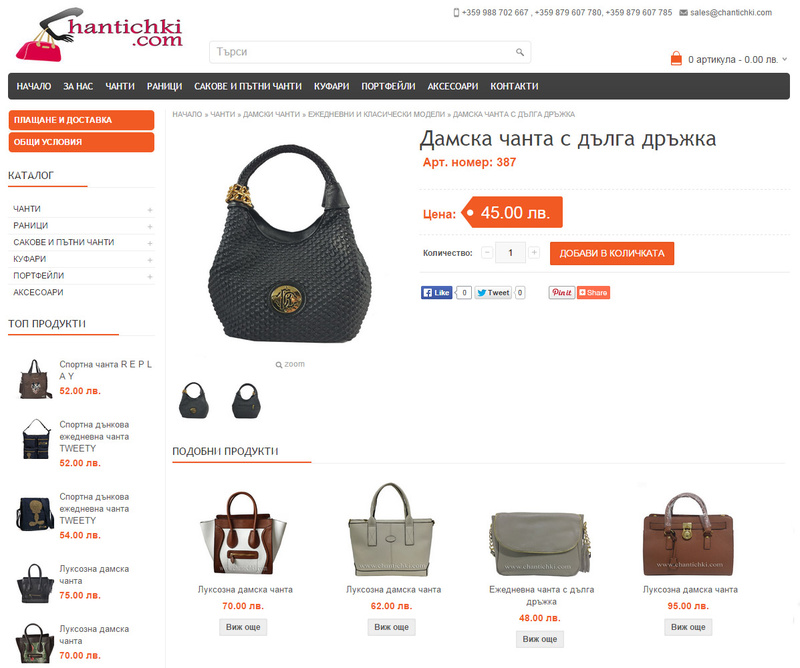The width and height of the screenshot is (800, 668).
Task: Expand the РАНИЦИ catalog category
Action: (x=150, y=227)
